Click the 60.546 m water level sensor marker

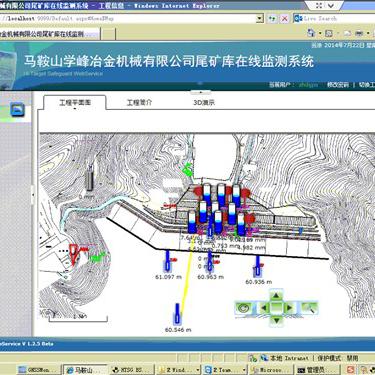point(178,314)
